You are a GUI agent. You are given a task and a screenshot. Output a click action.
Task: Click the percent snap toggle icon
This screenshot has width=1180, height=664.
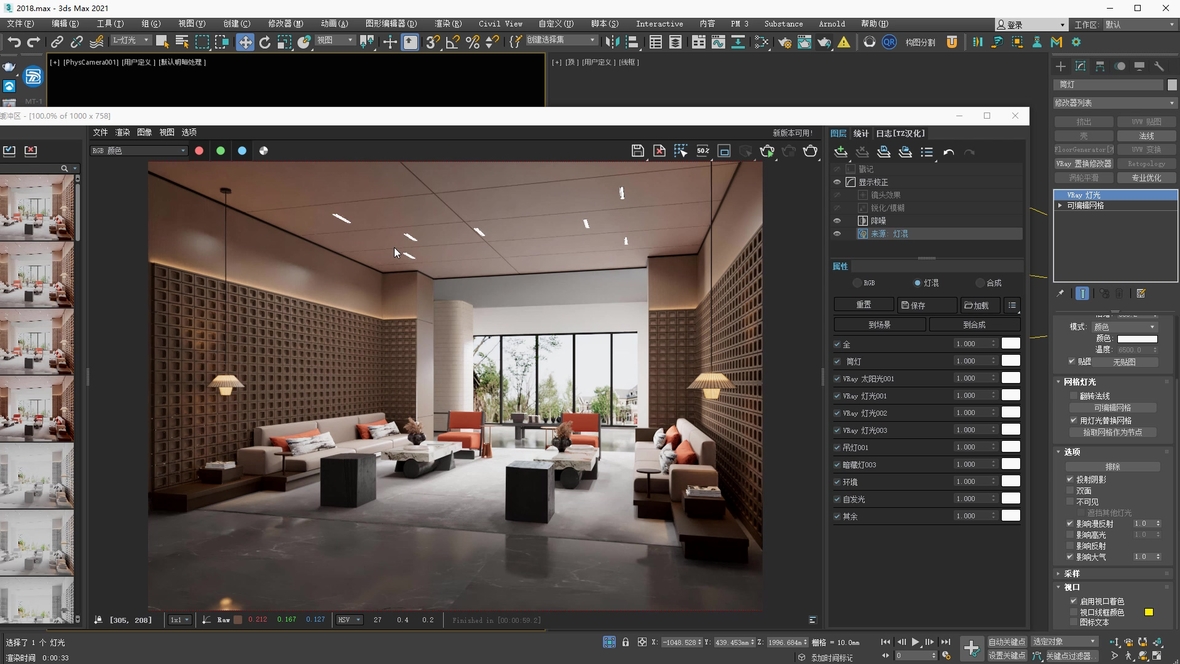(473, 42)
